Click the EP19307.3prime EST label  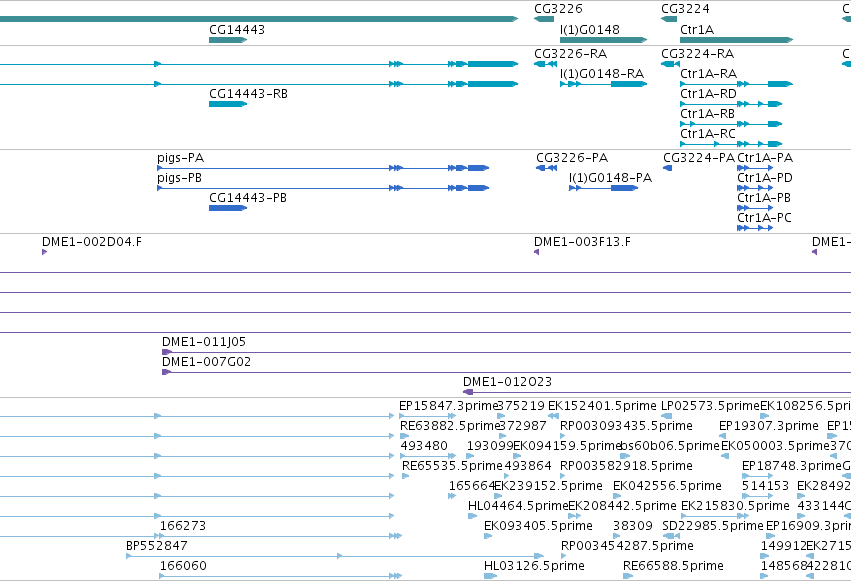(769, 426)
